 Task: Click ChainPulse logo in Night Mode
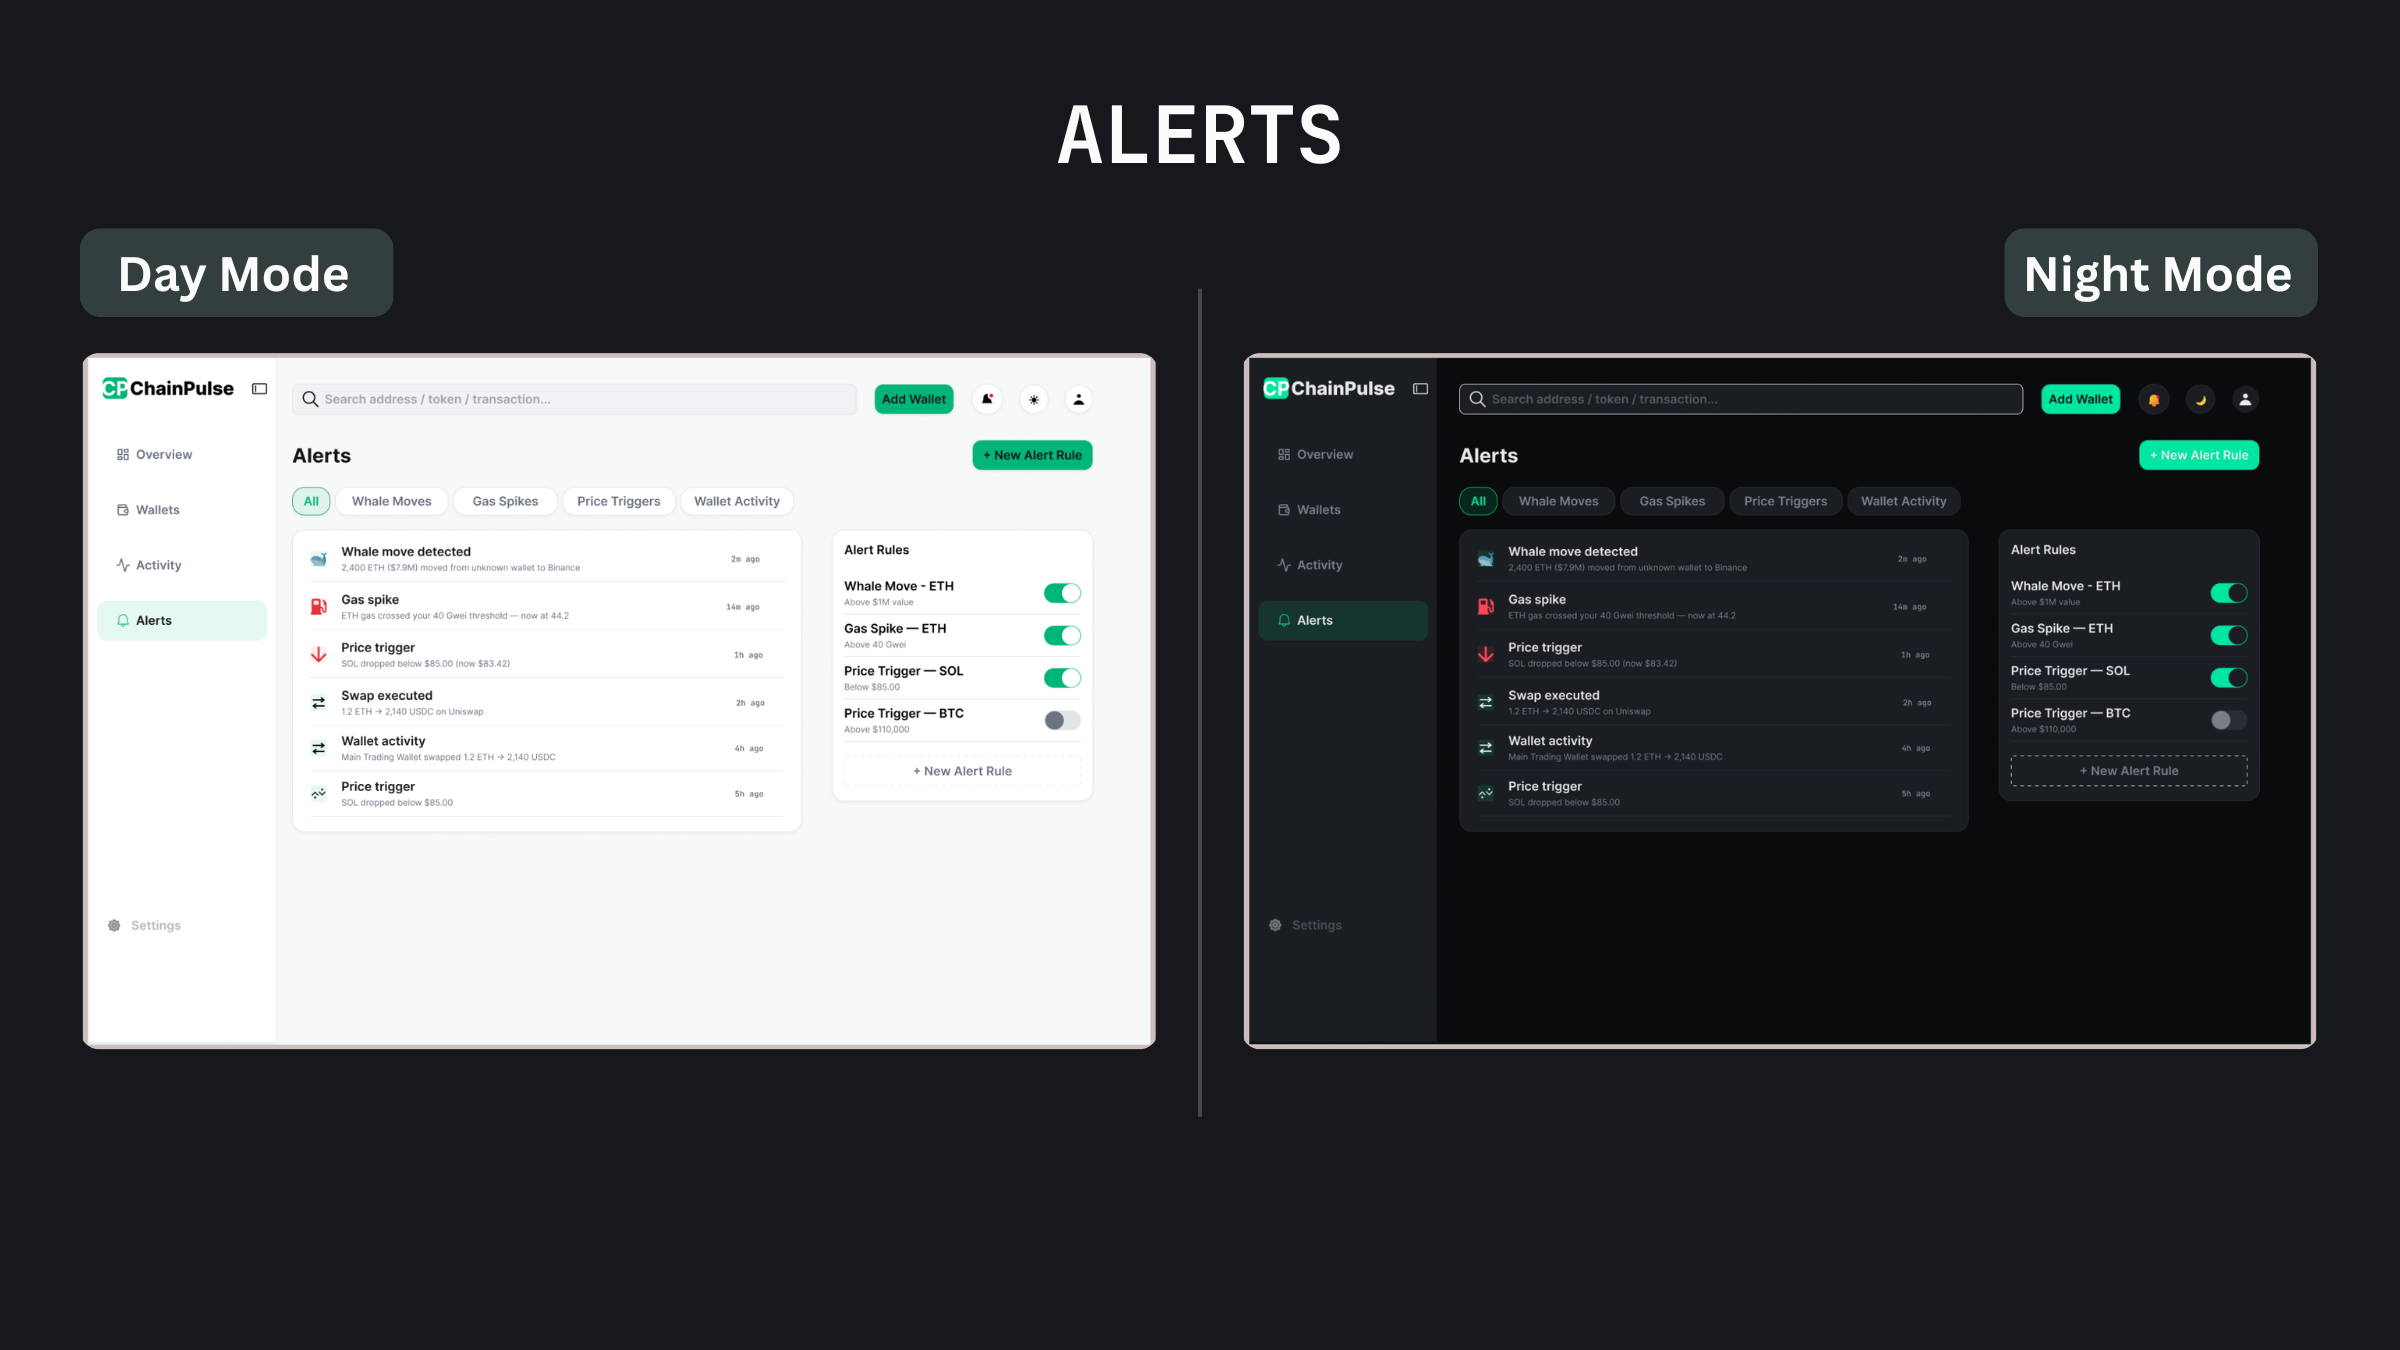pyautogui.click(x=1329, y=388)
